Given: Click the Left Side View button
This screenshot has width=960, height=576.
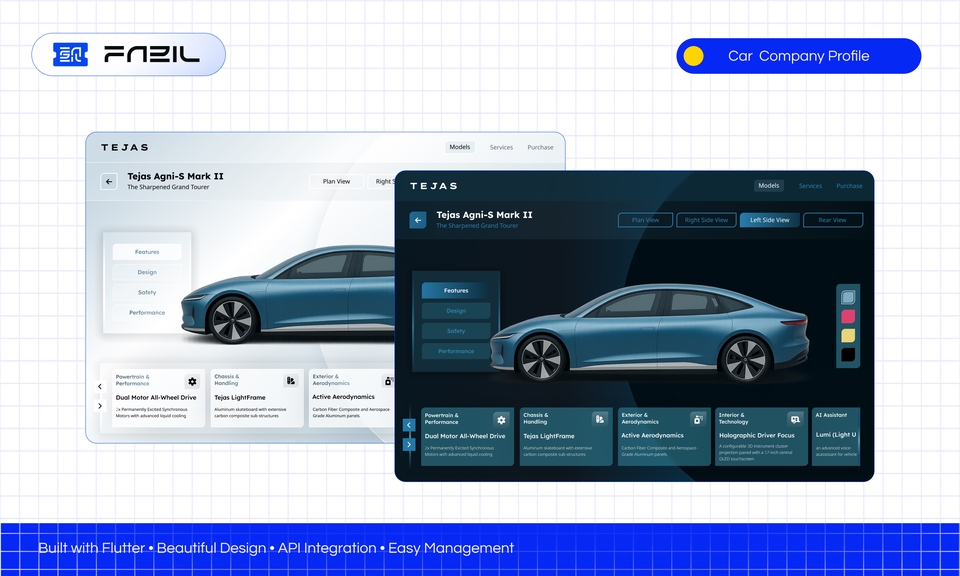Looking at the screenshot, I should (770, 219).
